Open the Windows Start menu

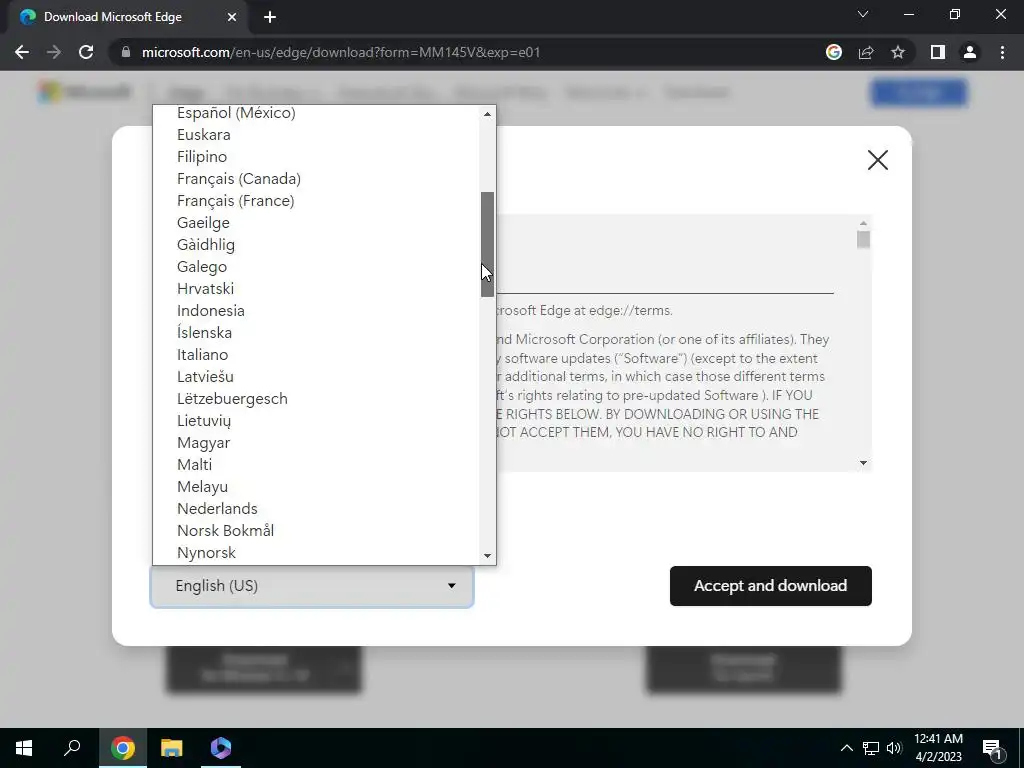coord(24,748)
